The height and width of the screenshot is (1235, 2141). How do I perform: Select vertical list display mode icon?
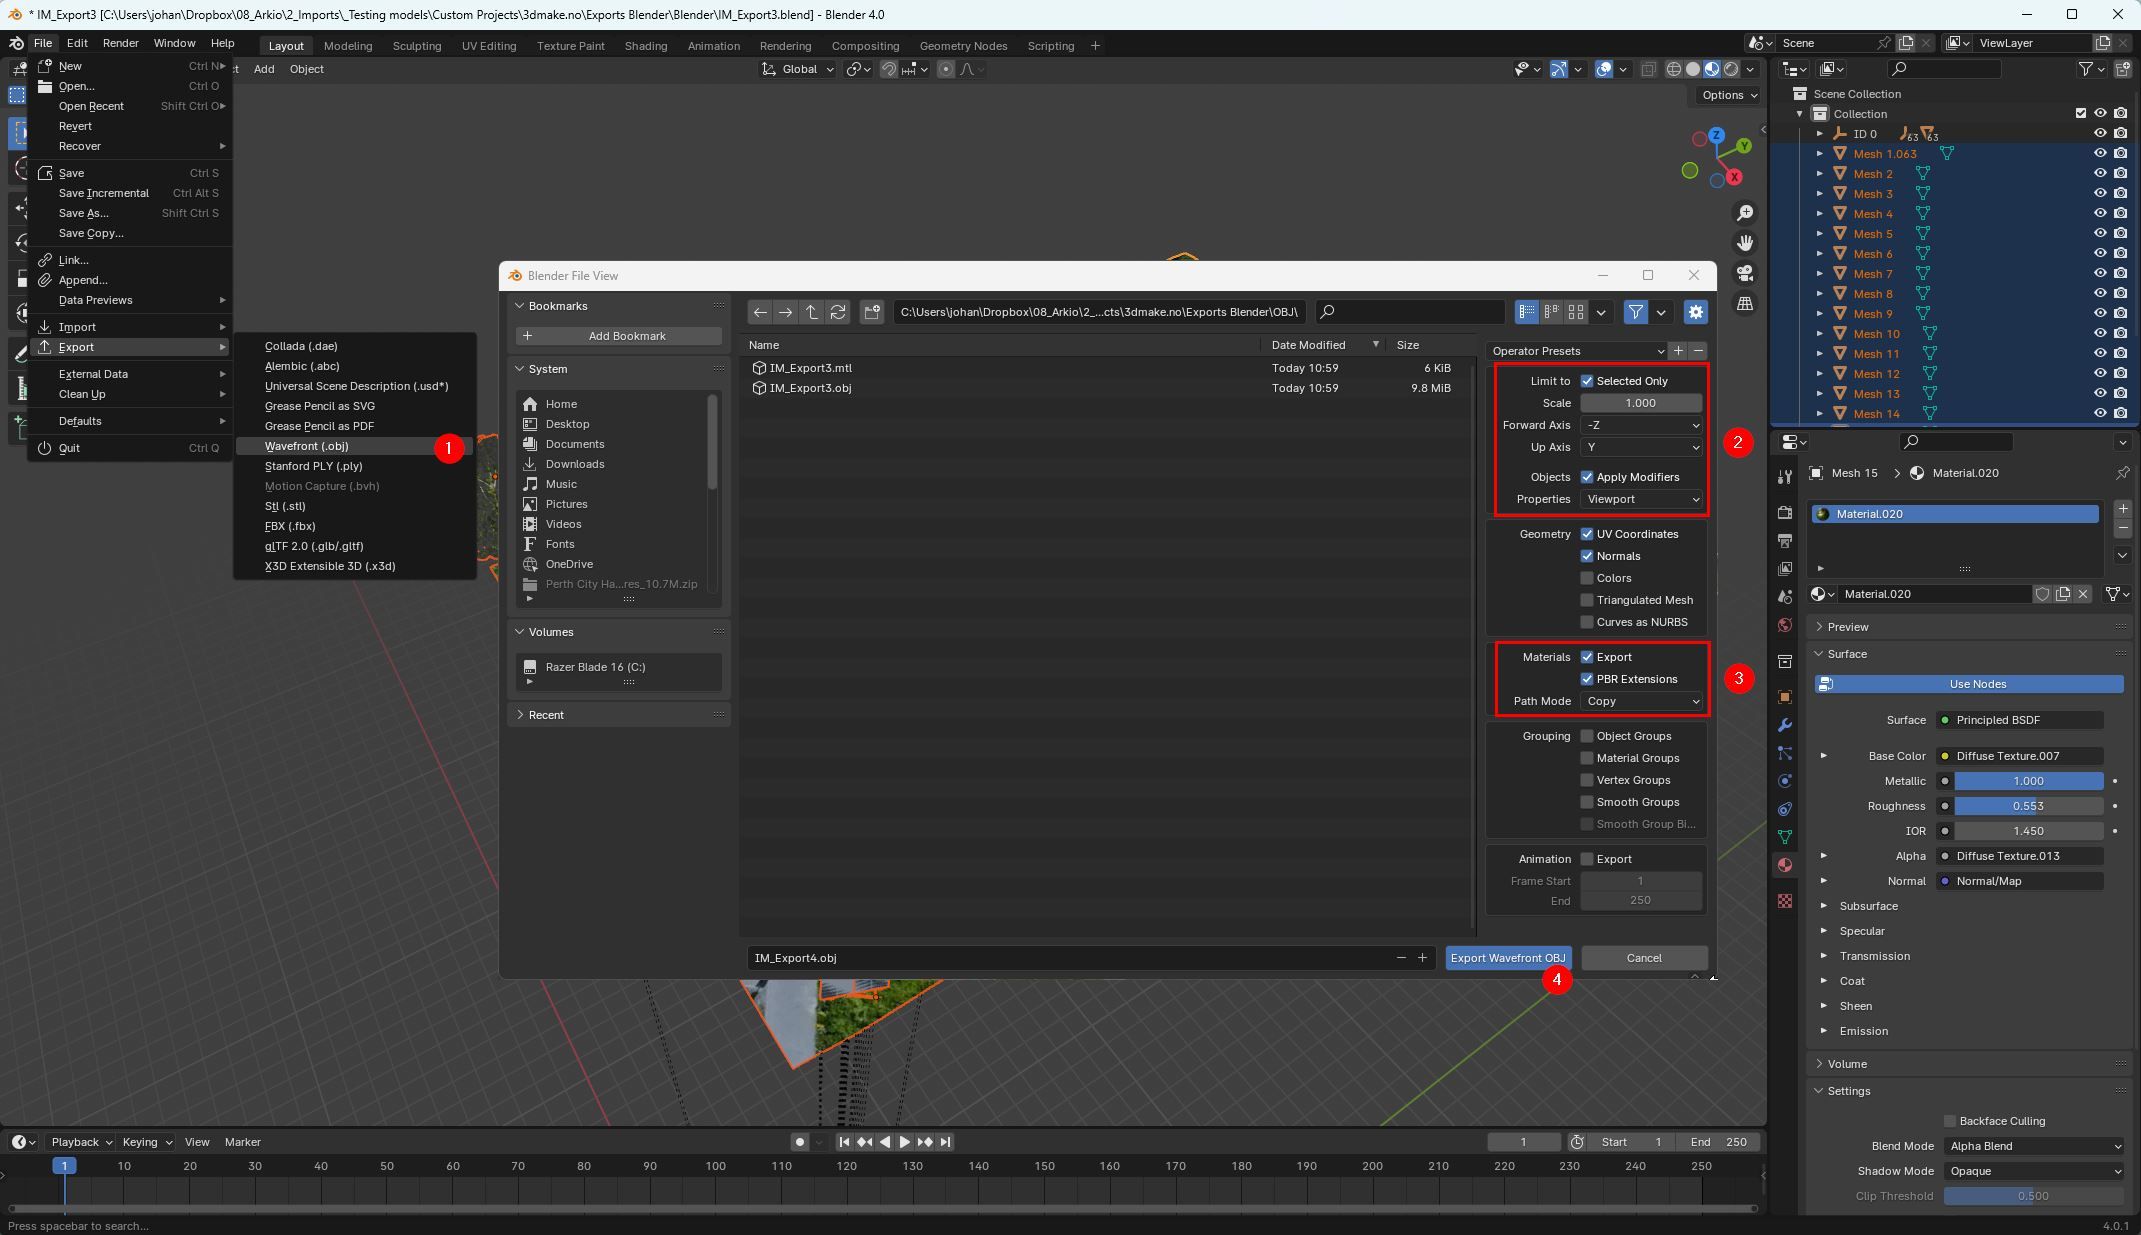1527,312
